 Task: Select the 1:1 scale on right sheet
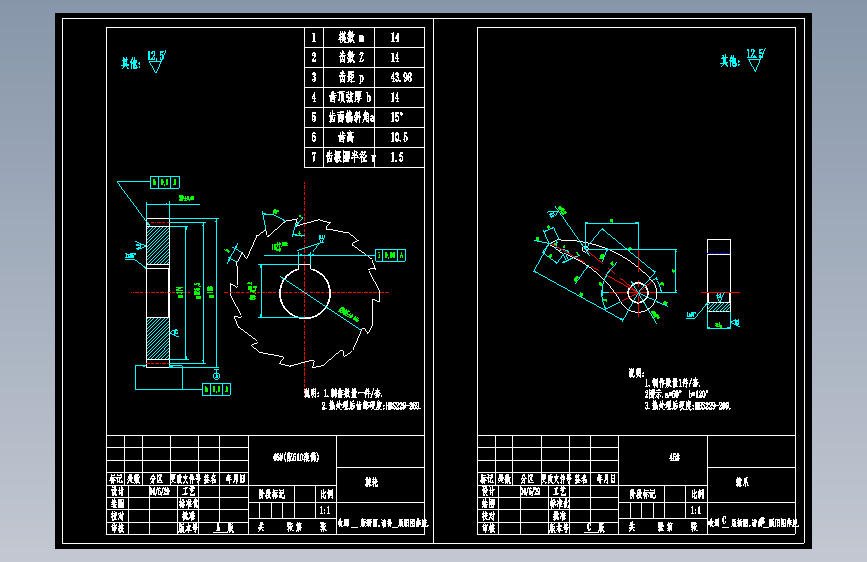[x=696, y=511]
